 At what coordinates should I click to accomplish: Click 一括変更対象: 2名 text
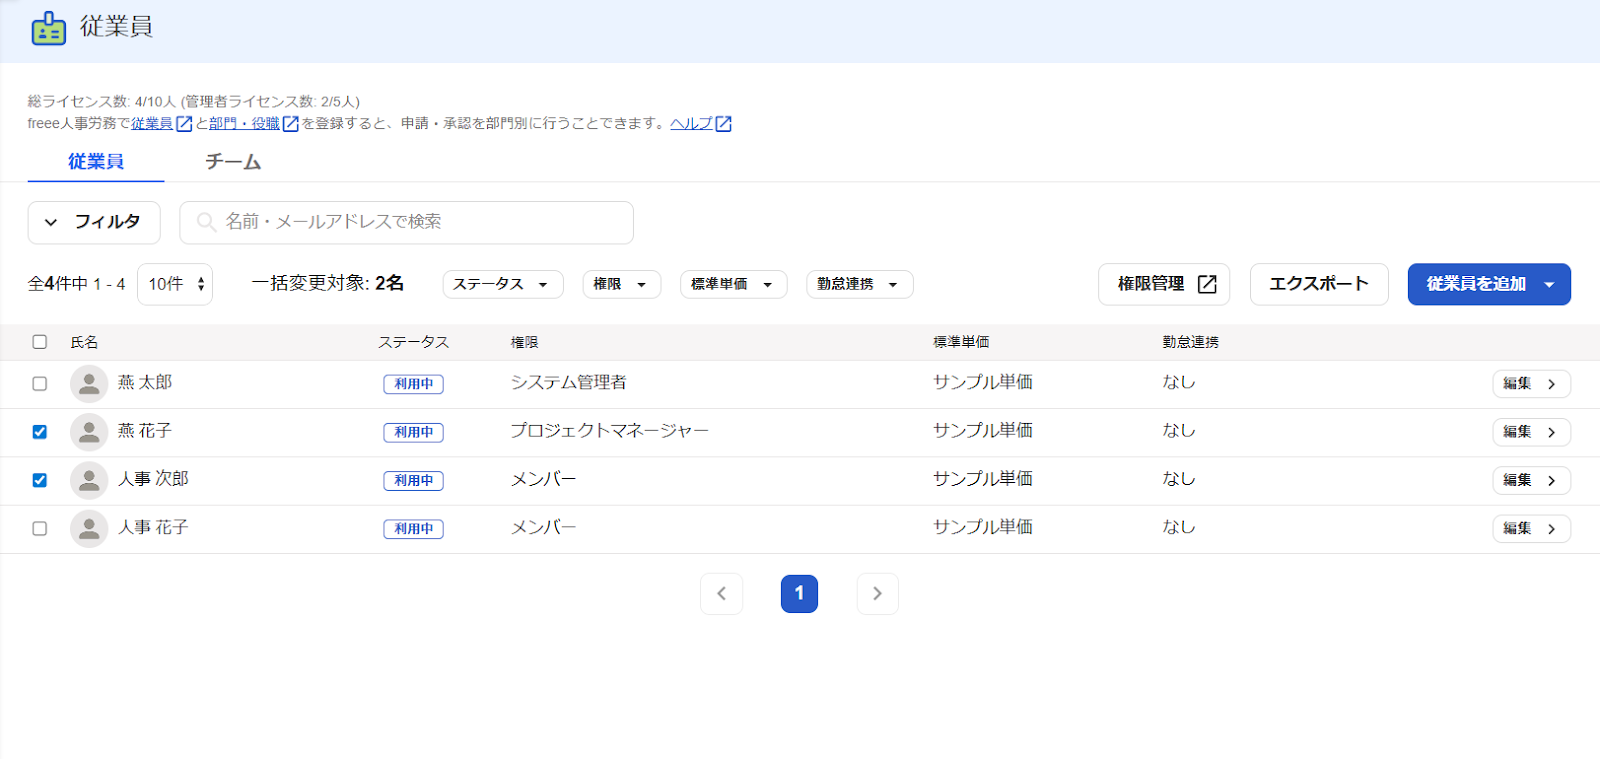(328, 284)
